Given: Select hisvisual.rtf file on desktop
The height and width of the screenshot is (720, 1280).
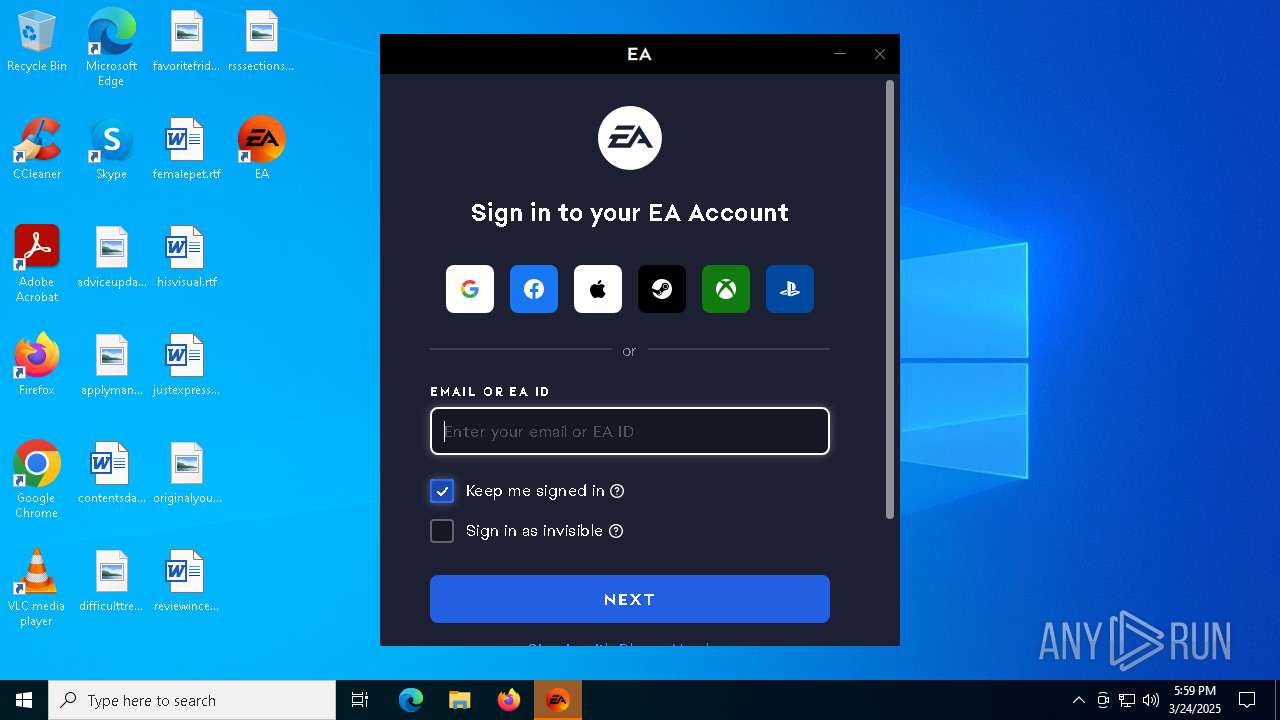Looking at the screenshot, I should 186,258.
